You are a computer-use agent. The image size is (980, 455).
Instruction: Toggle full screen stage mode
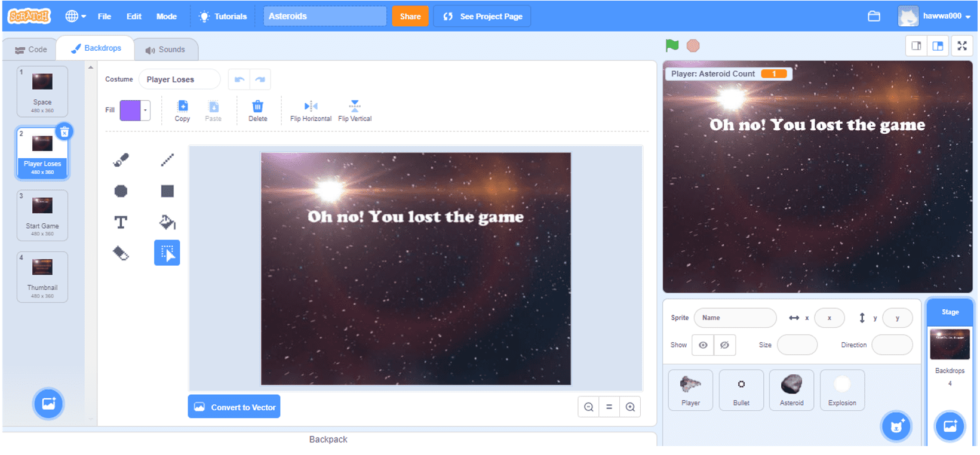click(x=961, y=46)
